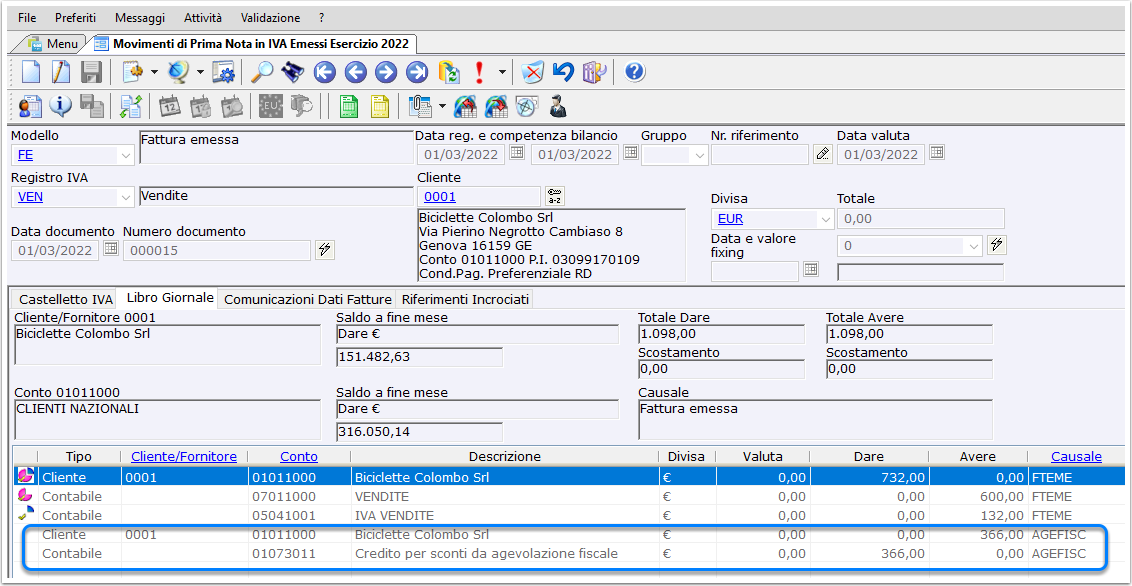Open the Divisa EUR dropdown
Screen dimensions: 1132x586
pos(824,219)
